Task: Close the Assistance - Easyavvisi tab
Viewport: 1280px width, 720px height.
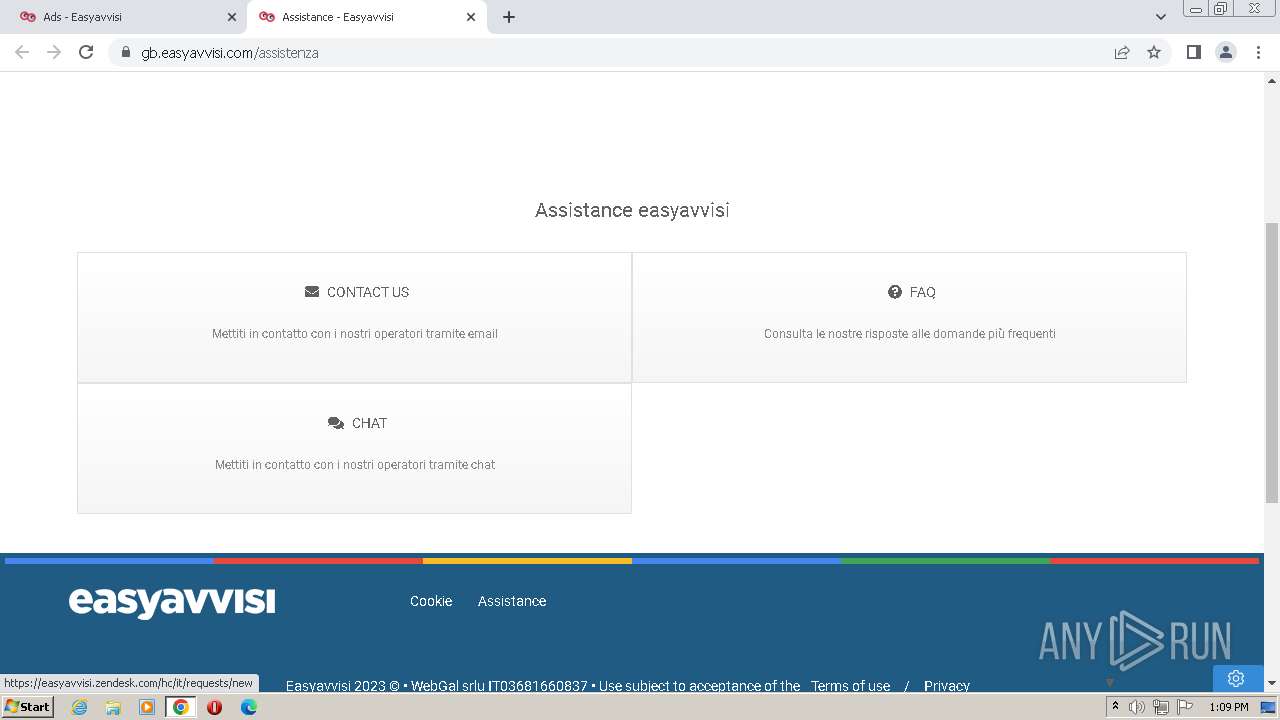Action: (x=471, y=17)
